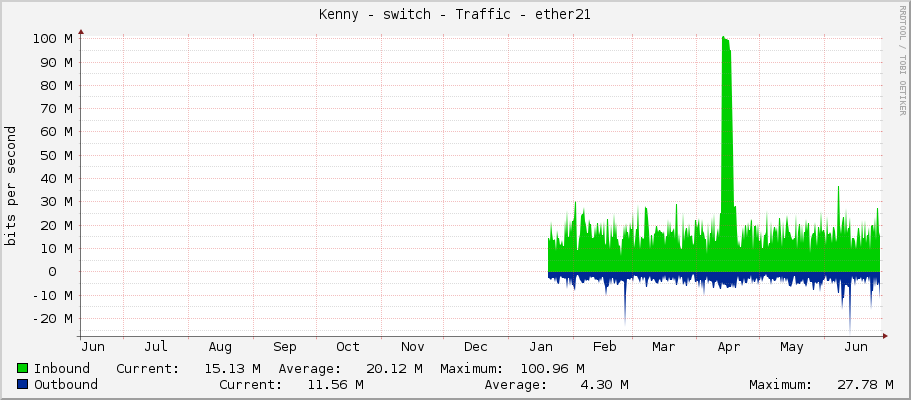The image size is (911, 400).
Task: Click the Outbound average value '4.30 M'
Action: 604,384
